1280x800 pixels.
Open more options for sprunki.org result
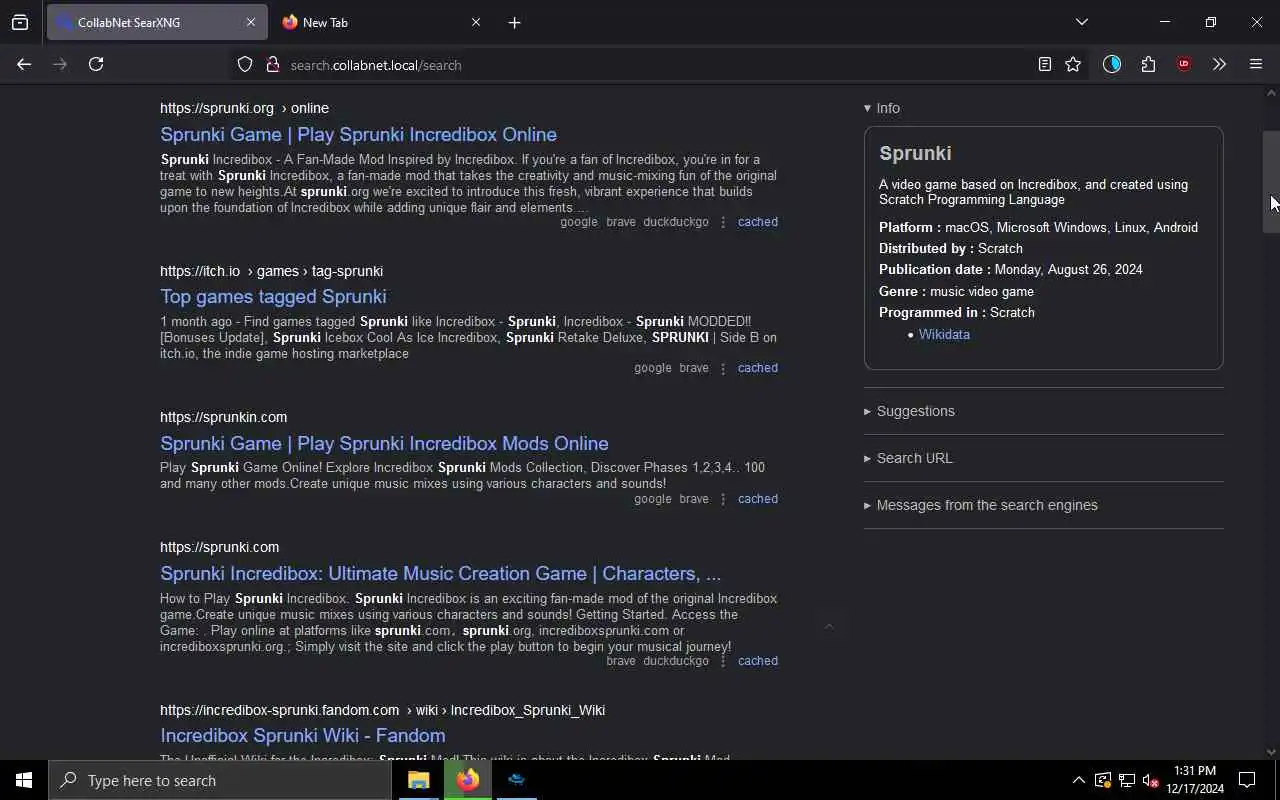[x=723, y=222]
